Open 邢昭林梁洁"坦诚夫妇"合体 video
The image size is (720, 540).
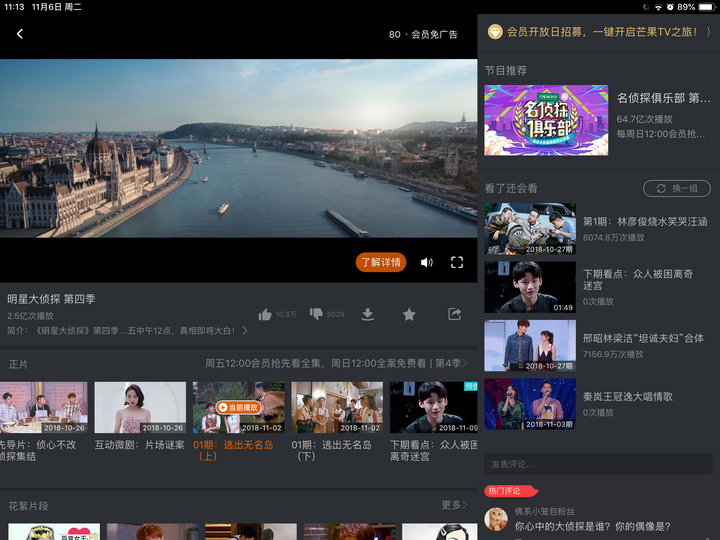click(x=530, y=345)
